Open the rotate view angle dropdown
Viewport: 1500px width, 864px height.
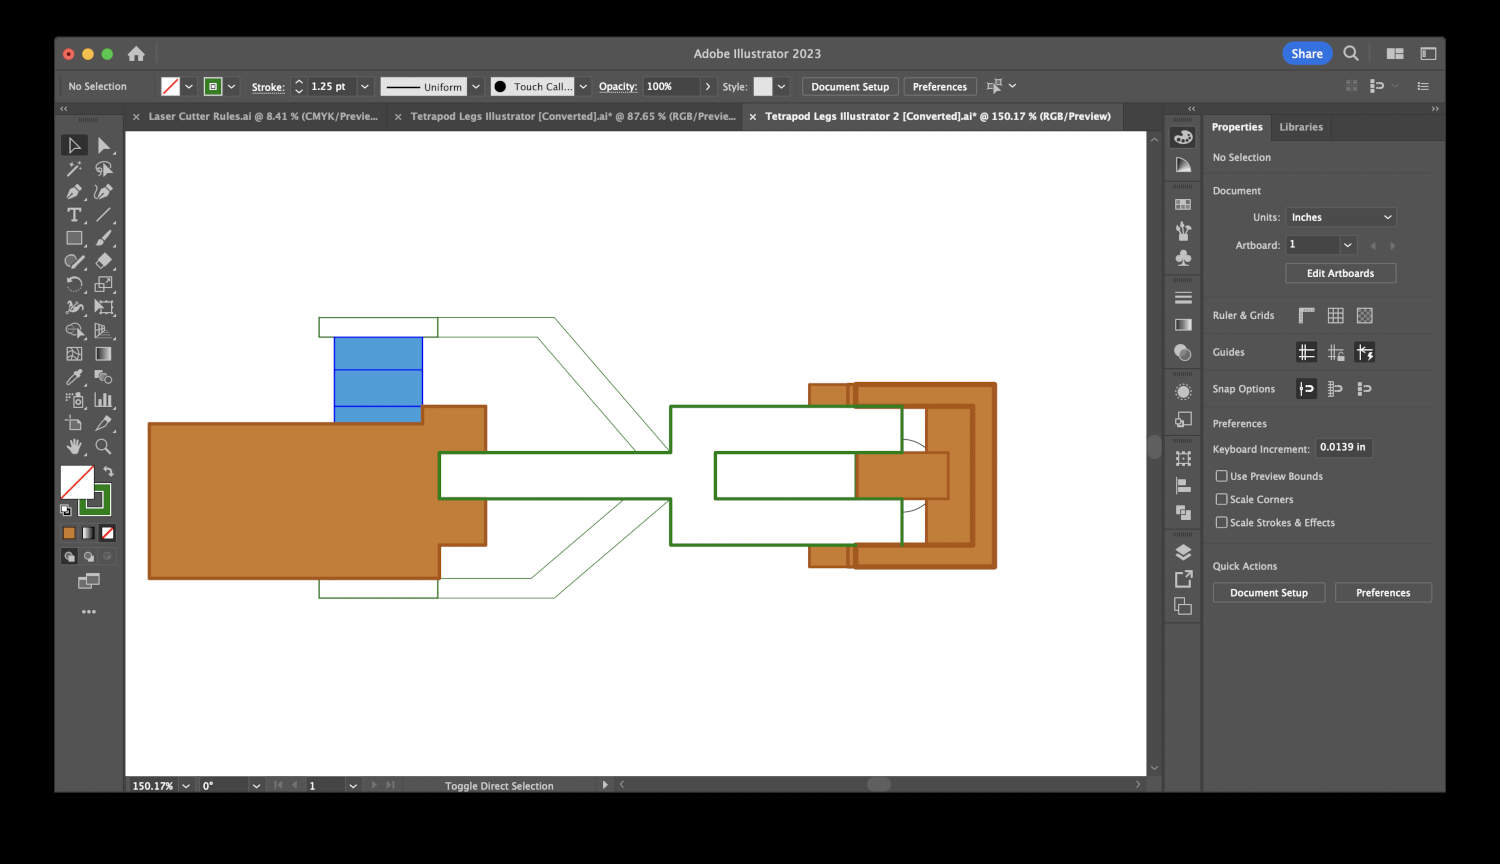256,786
